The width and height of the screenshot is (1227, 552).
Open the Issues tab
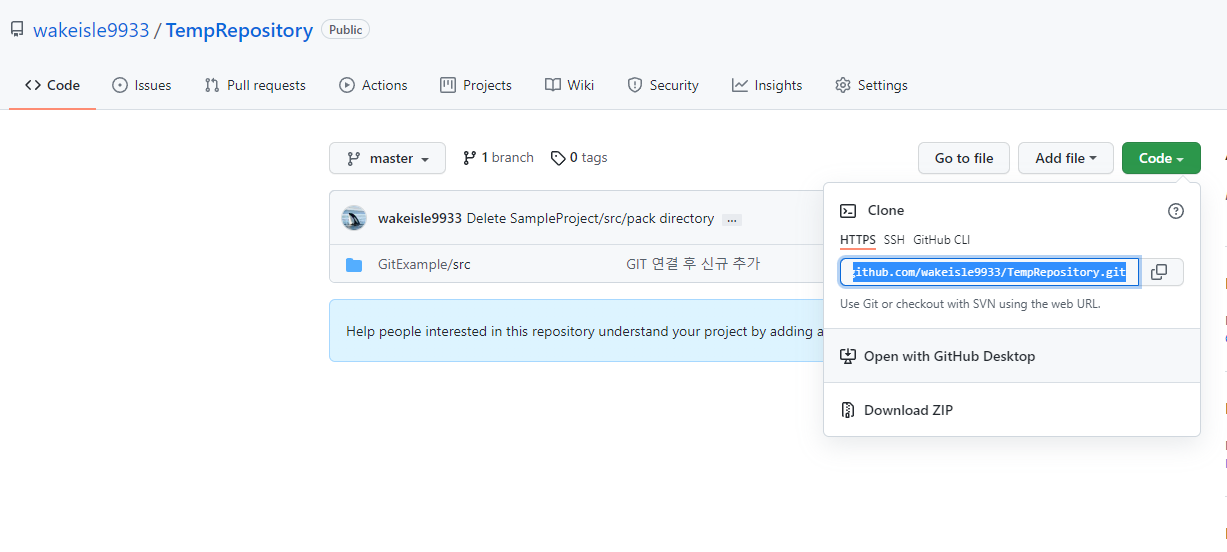pos(142,85)
